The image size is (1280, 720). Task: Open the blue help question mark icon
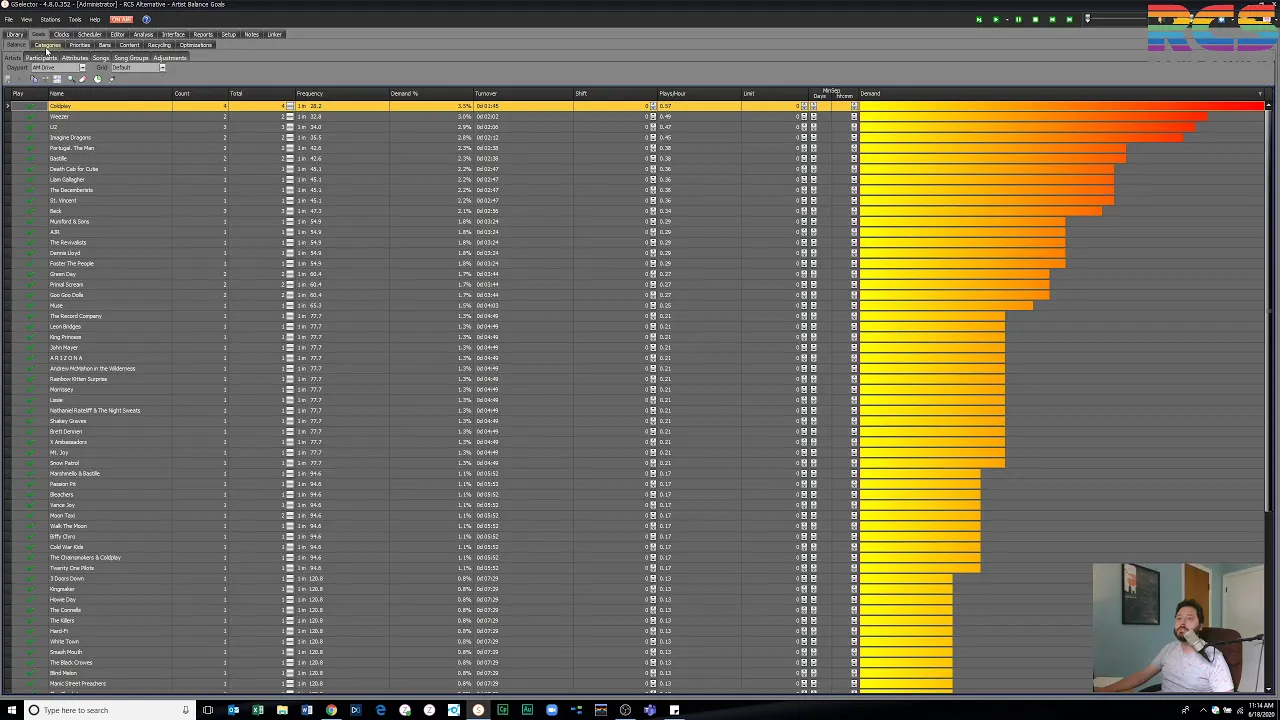146,19
